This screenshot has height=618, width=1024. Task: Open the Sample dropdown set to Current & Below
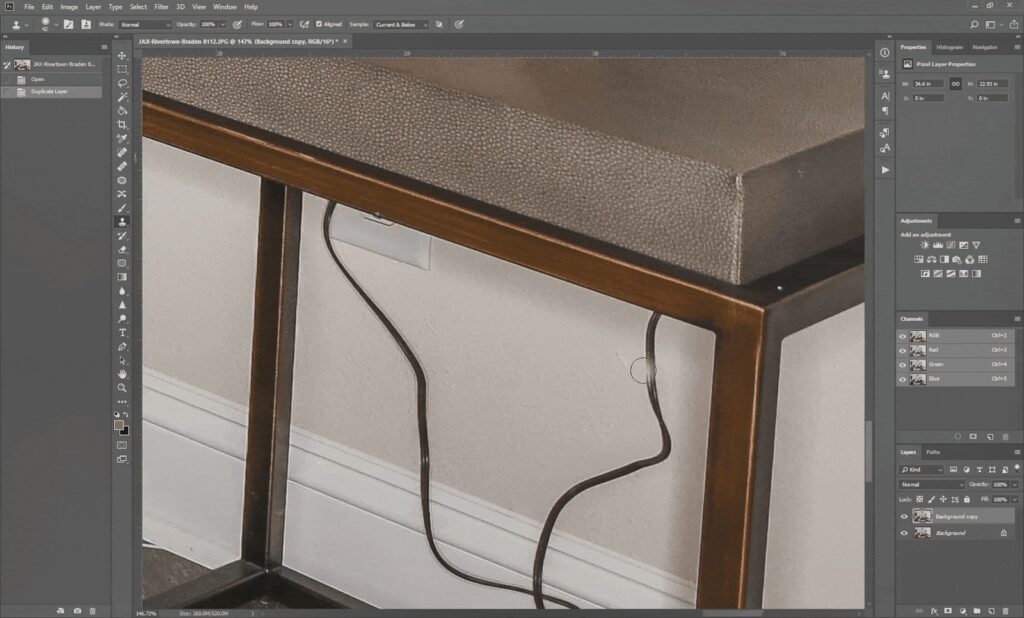(401, 24)
